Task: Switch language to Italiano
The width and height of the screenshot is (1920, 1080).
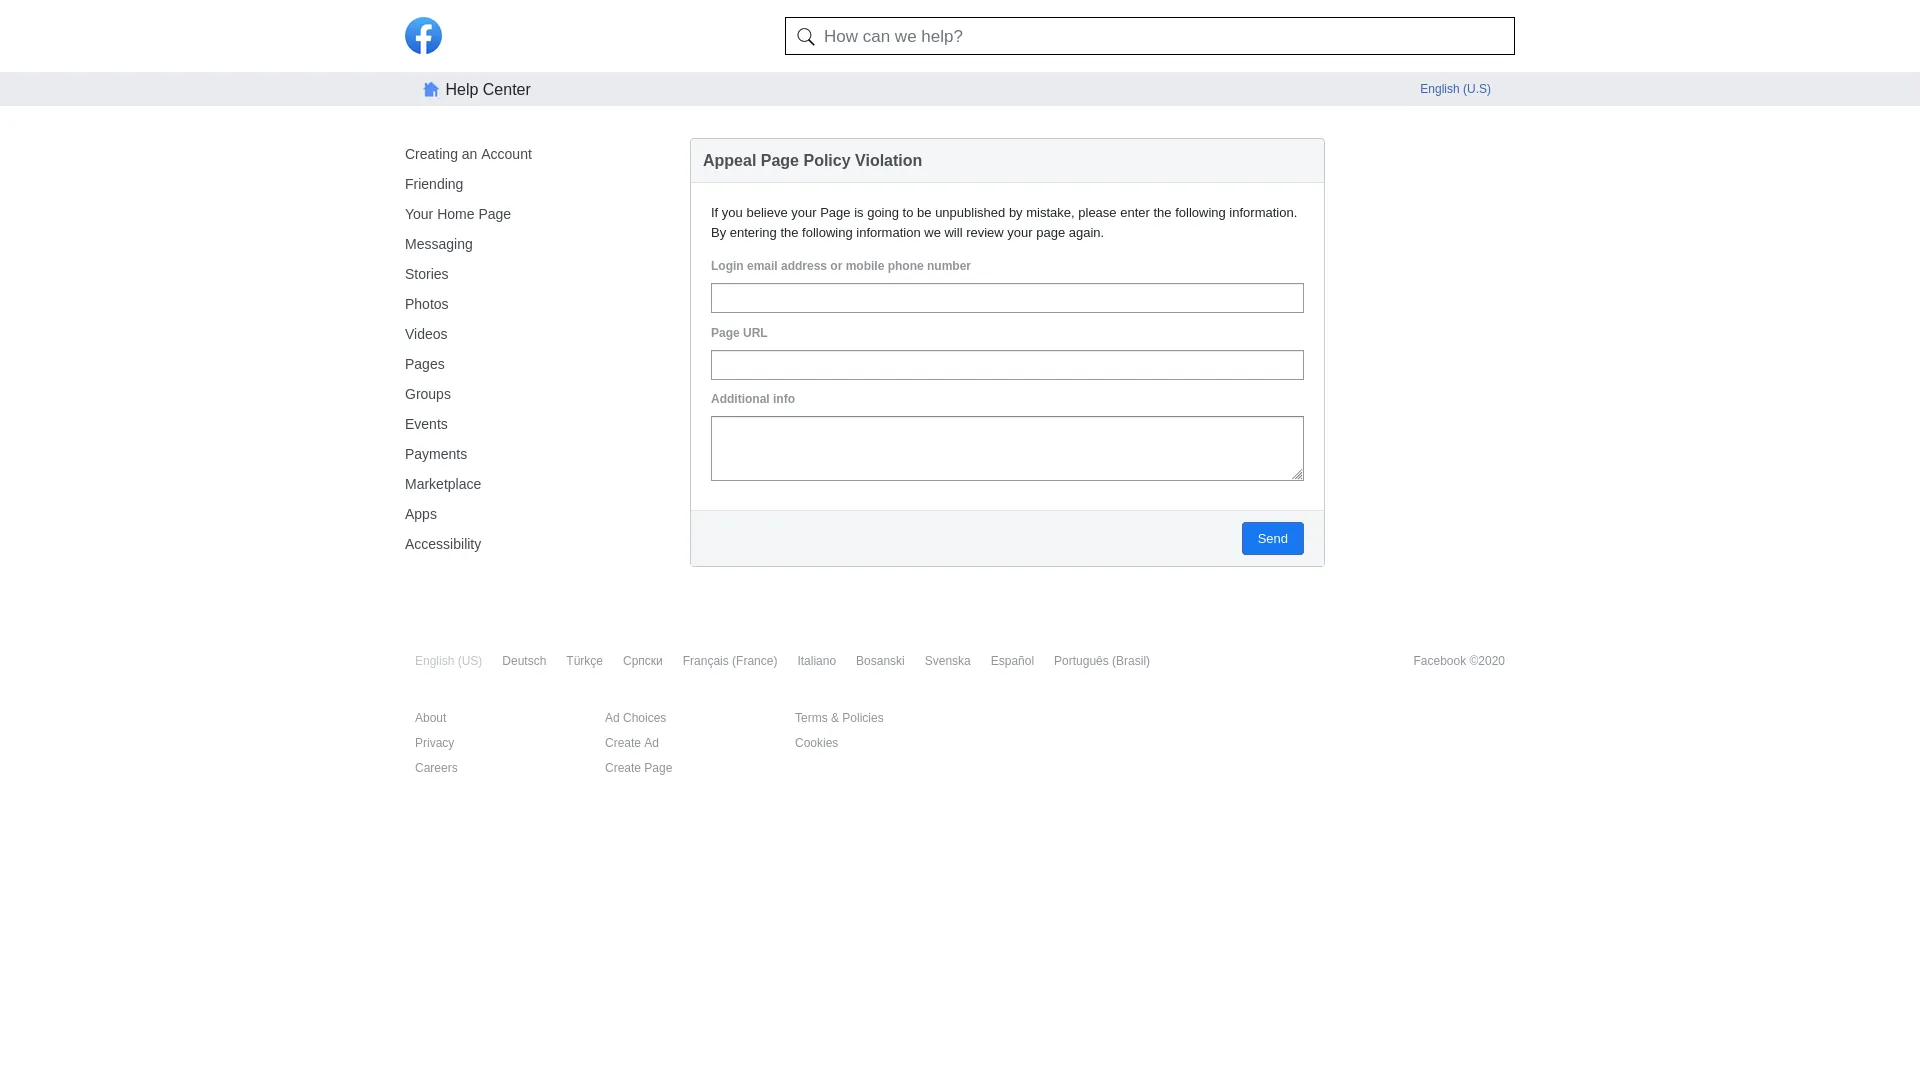Action: pos(816,661)
